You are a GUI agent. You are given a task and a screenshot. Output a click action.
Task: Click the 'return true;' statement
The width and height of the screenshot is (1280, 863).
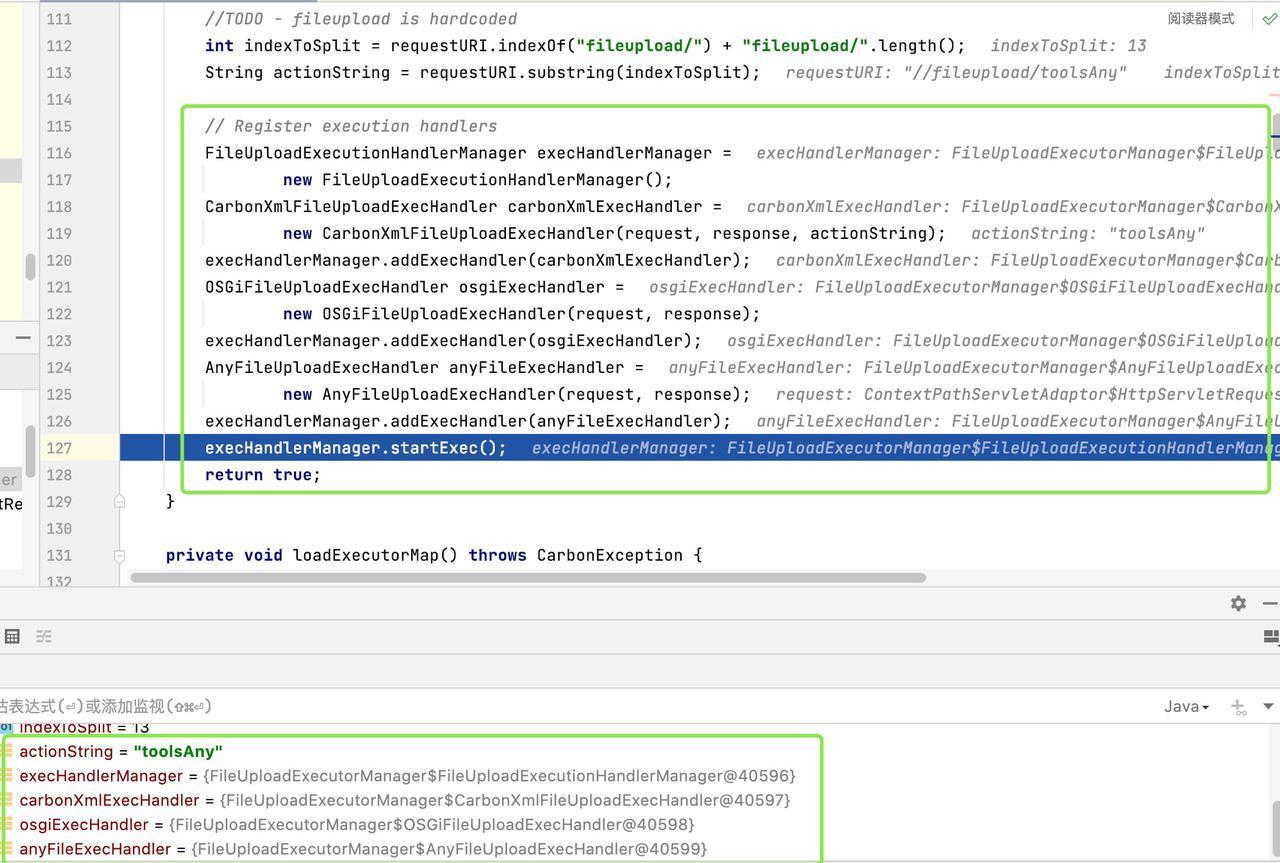point(263,475)
